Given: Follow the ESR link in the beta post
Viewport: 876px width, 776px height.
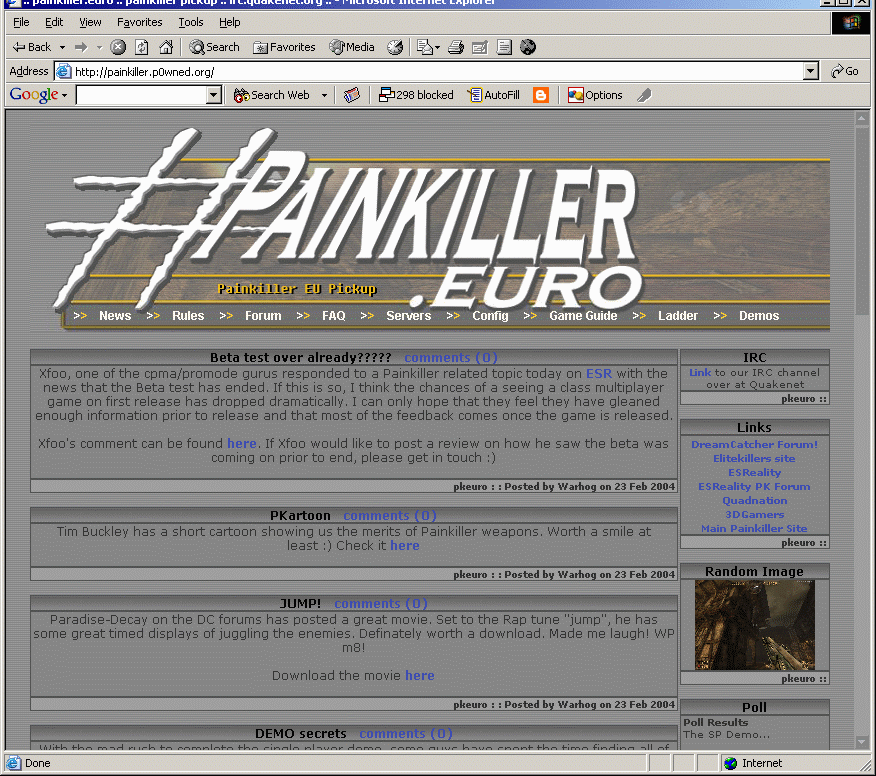Looking at the screenshot, I should tap(598, 374).
